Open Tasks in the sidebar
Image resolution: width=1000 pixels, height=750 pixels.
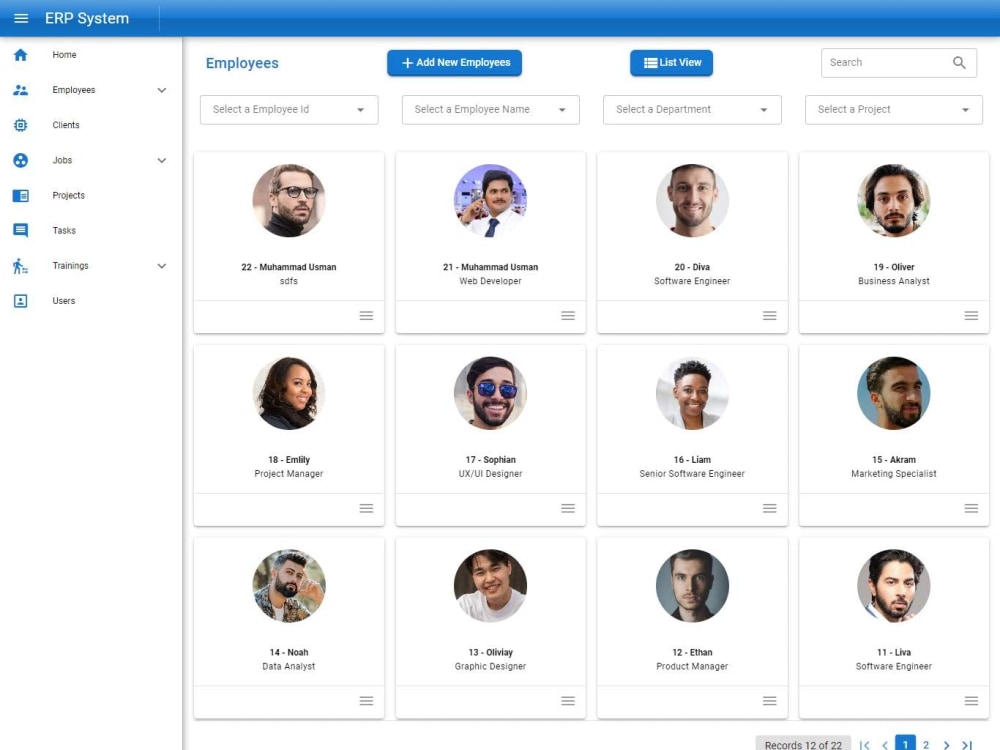(x=64, y=230)
